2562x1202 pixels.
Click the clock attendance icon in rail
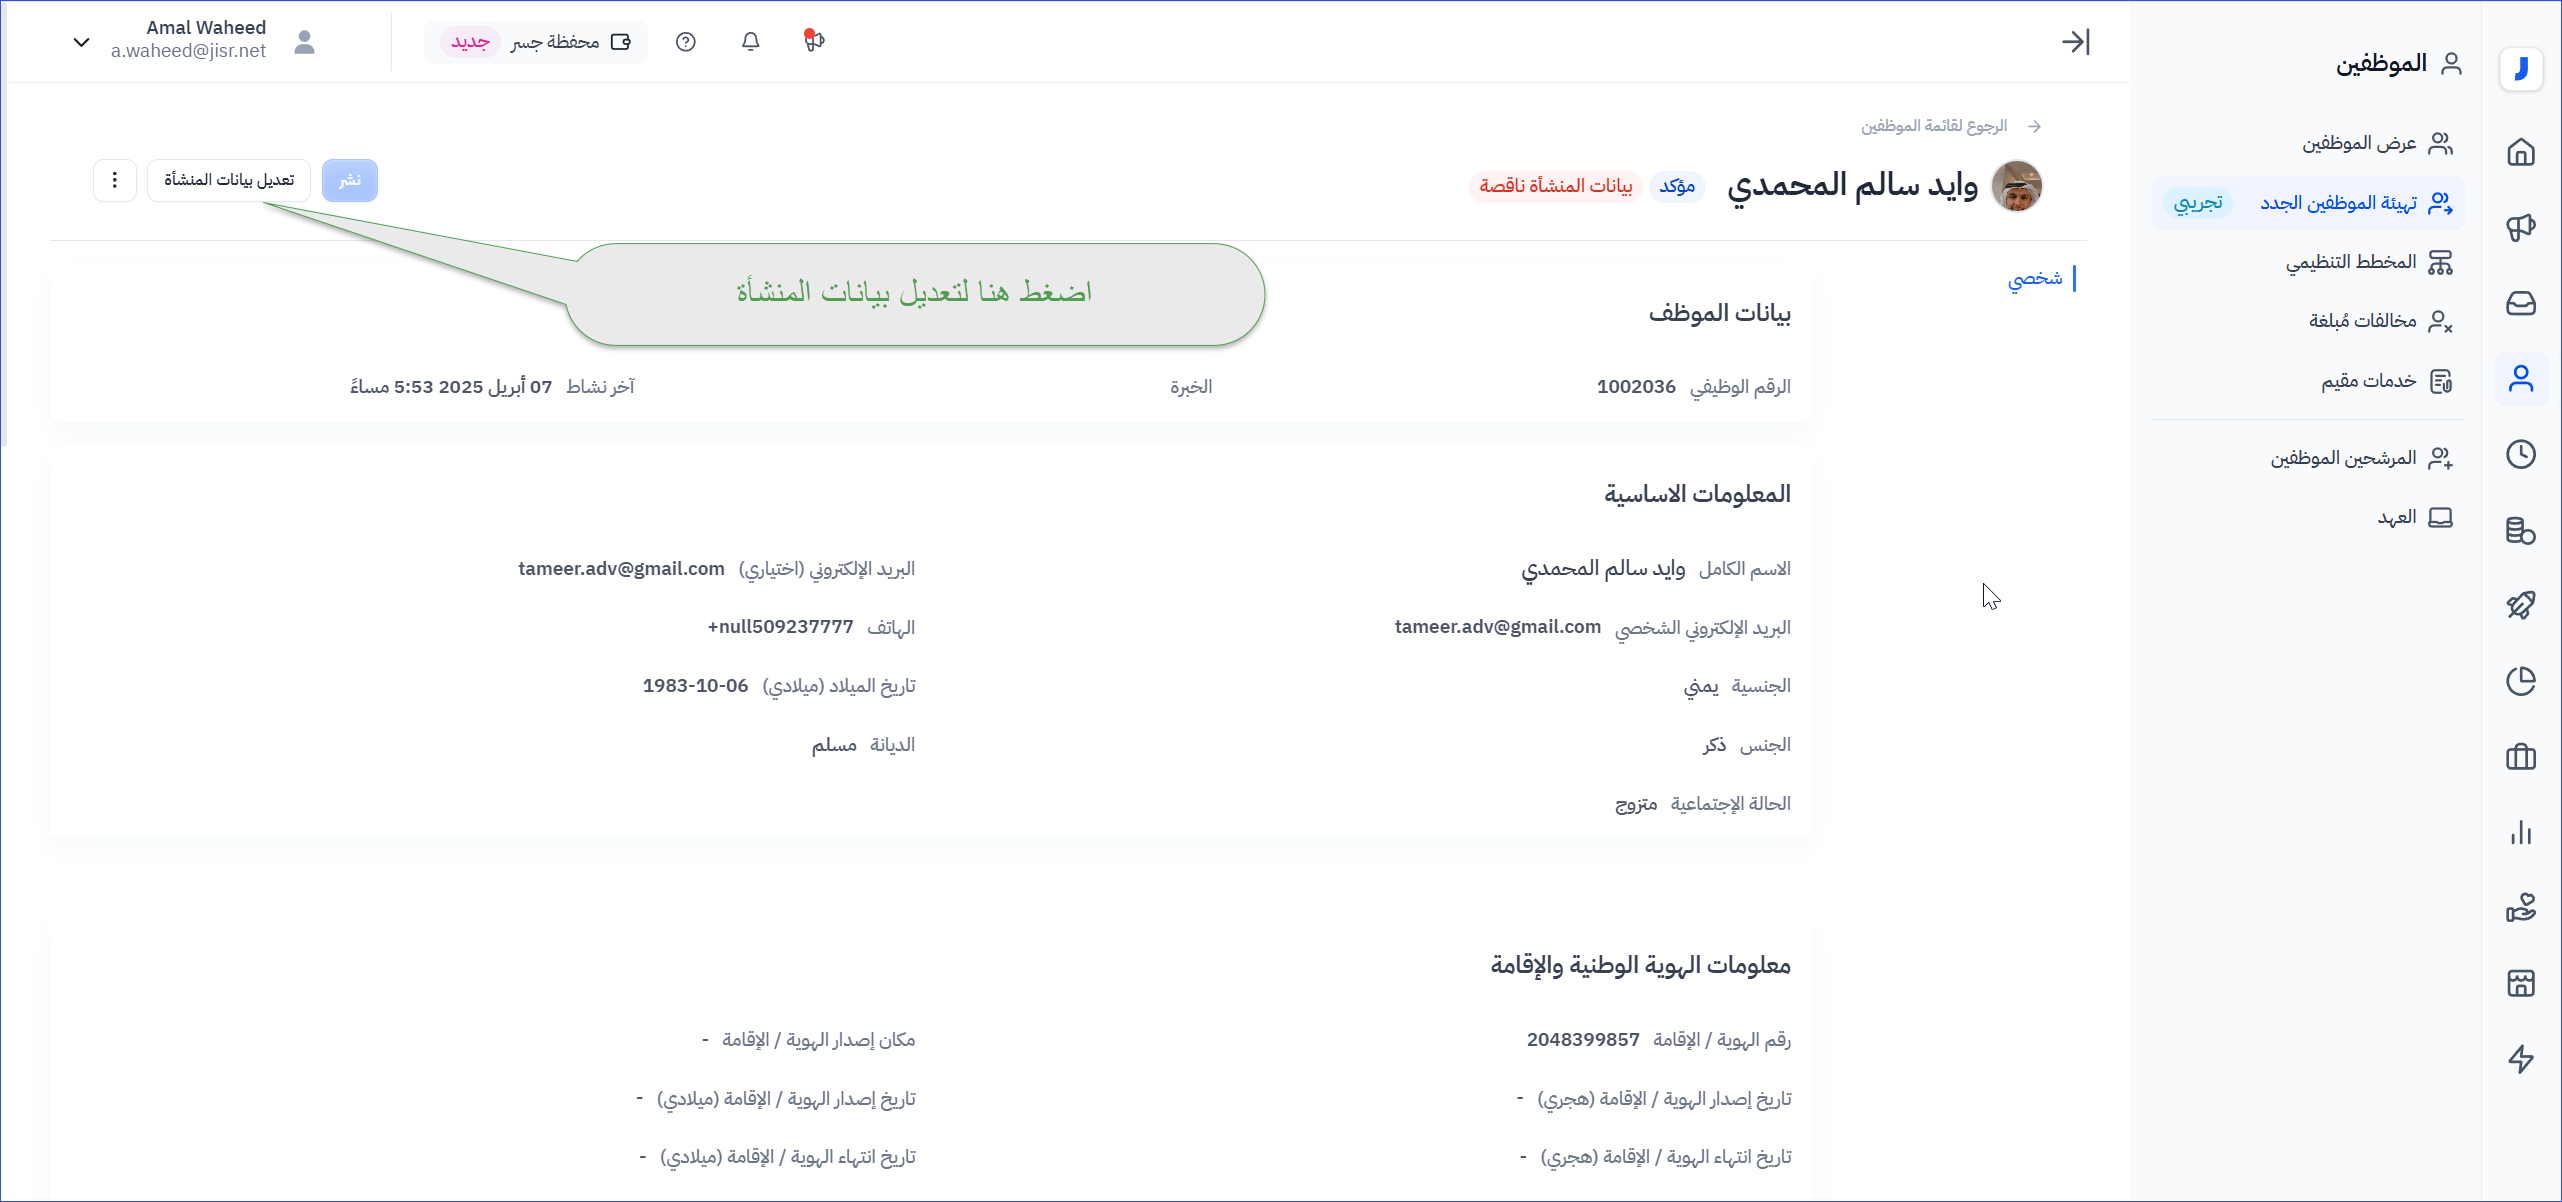(x=2520, y=454)
